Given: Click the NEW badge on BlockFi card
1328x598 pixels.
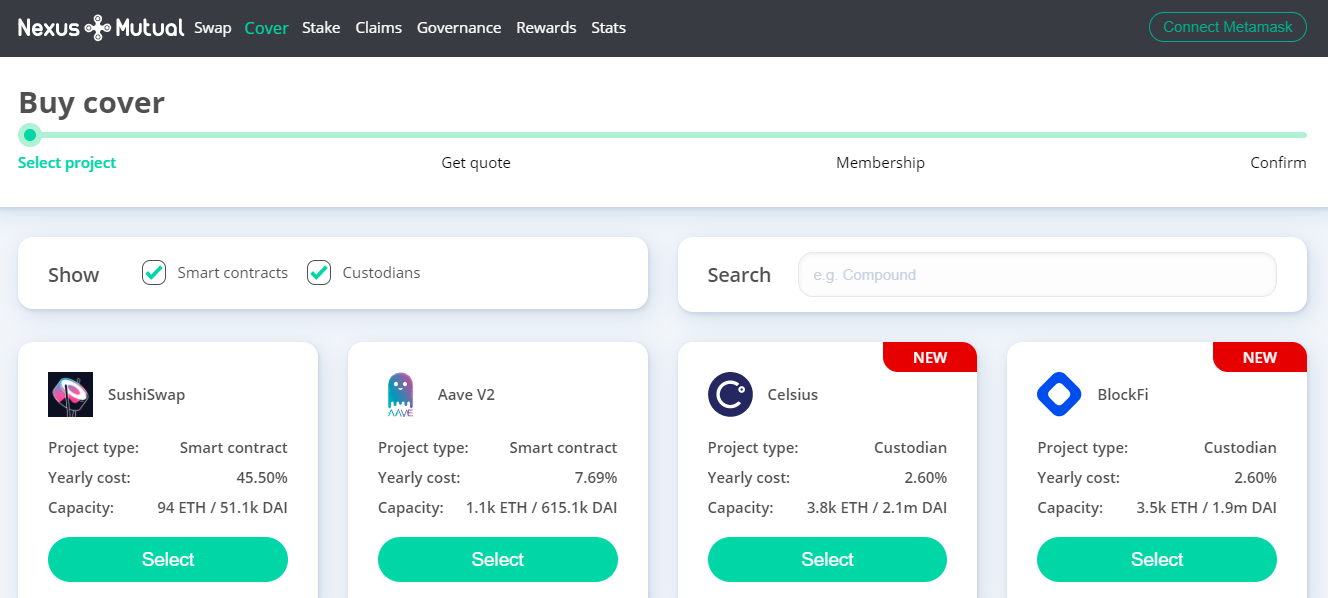Looking at the screenshot, I should [1260, 357].
